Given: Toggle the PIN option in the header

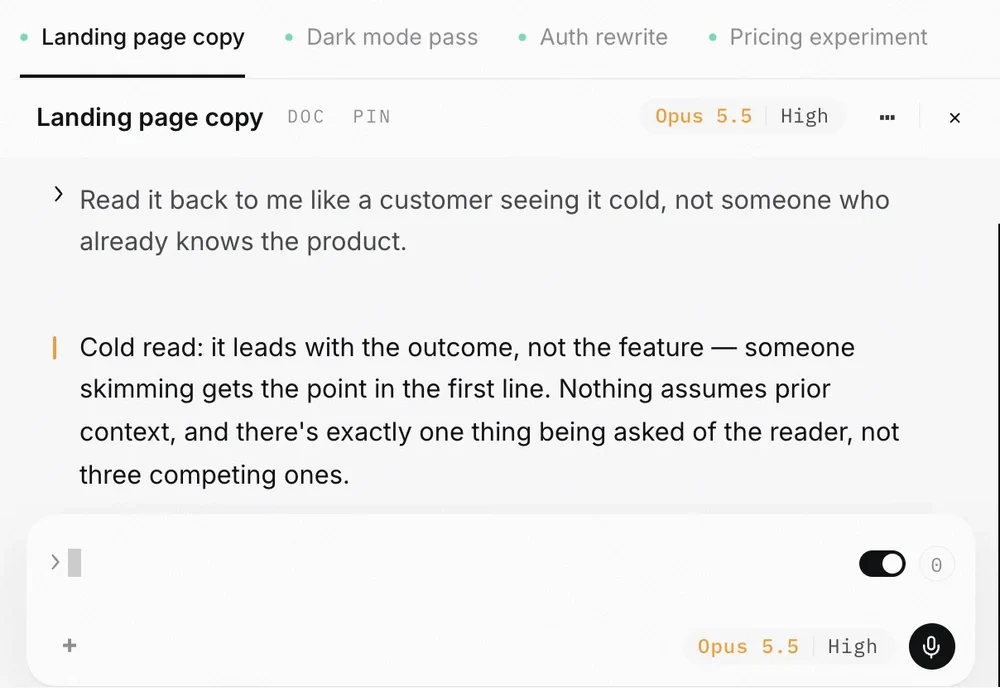Looking at the screenshot, I should (372, 117).
